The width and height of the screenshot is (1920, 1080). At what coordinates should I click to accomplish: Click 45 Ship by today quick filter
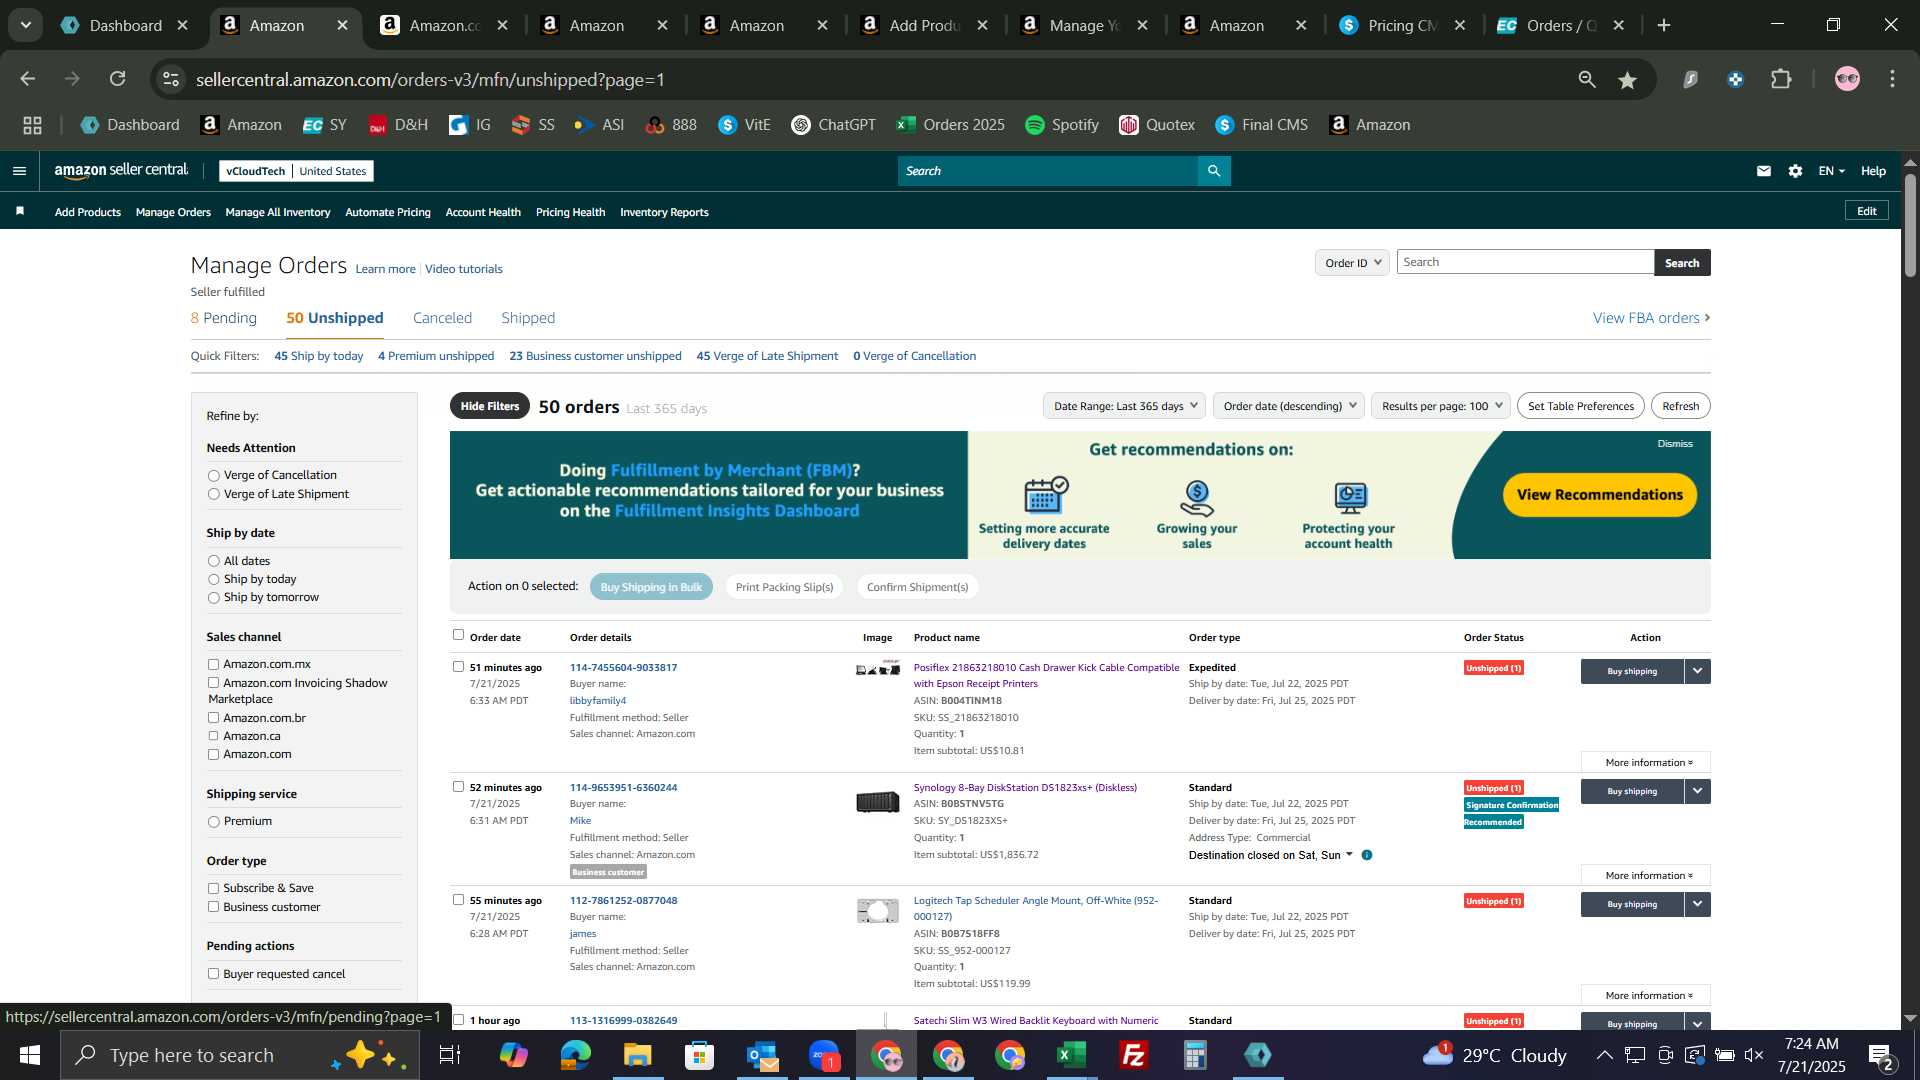pyautogui.click(x=318, y=356)
